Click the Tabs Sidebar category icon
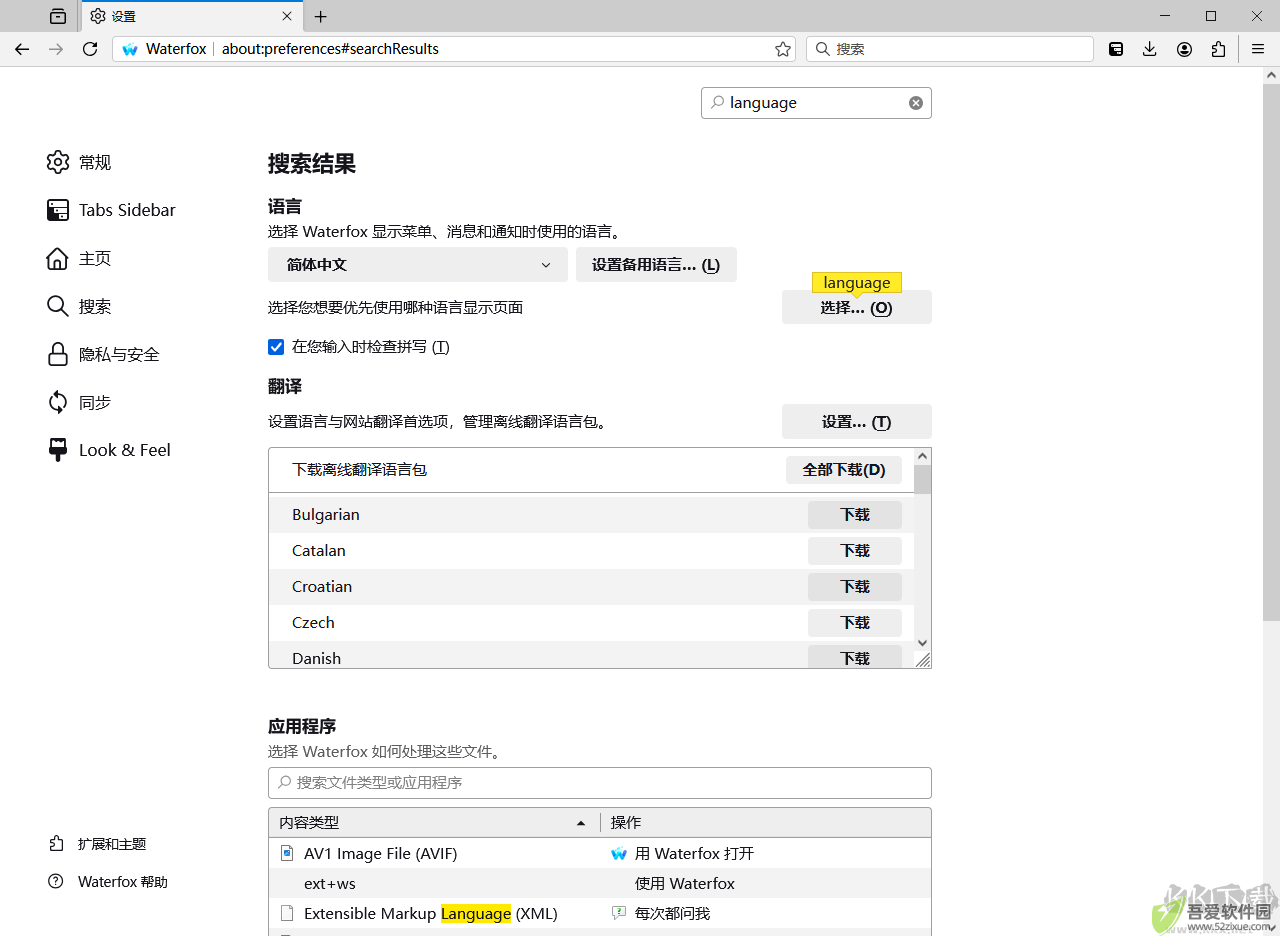 (x=58, y=210)
